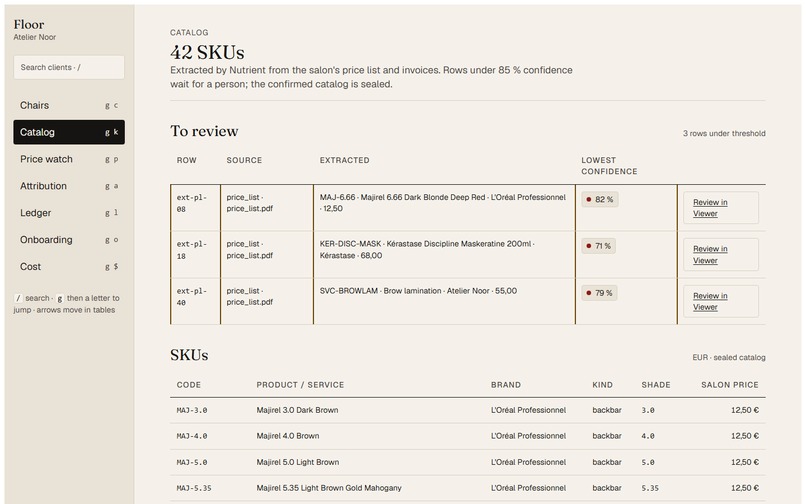806x504 pixels.
Task: Click the To review section heading
Action: (204, 131)
